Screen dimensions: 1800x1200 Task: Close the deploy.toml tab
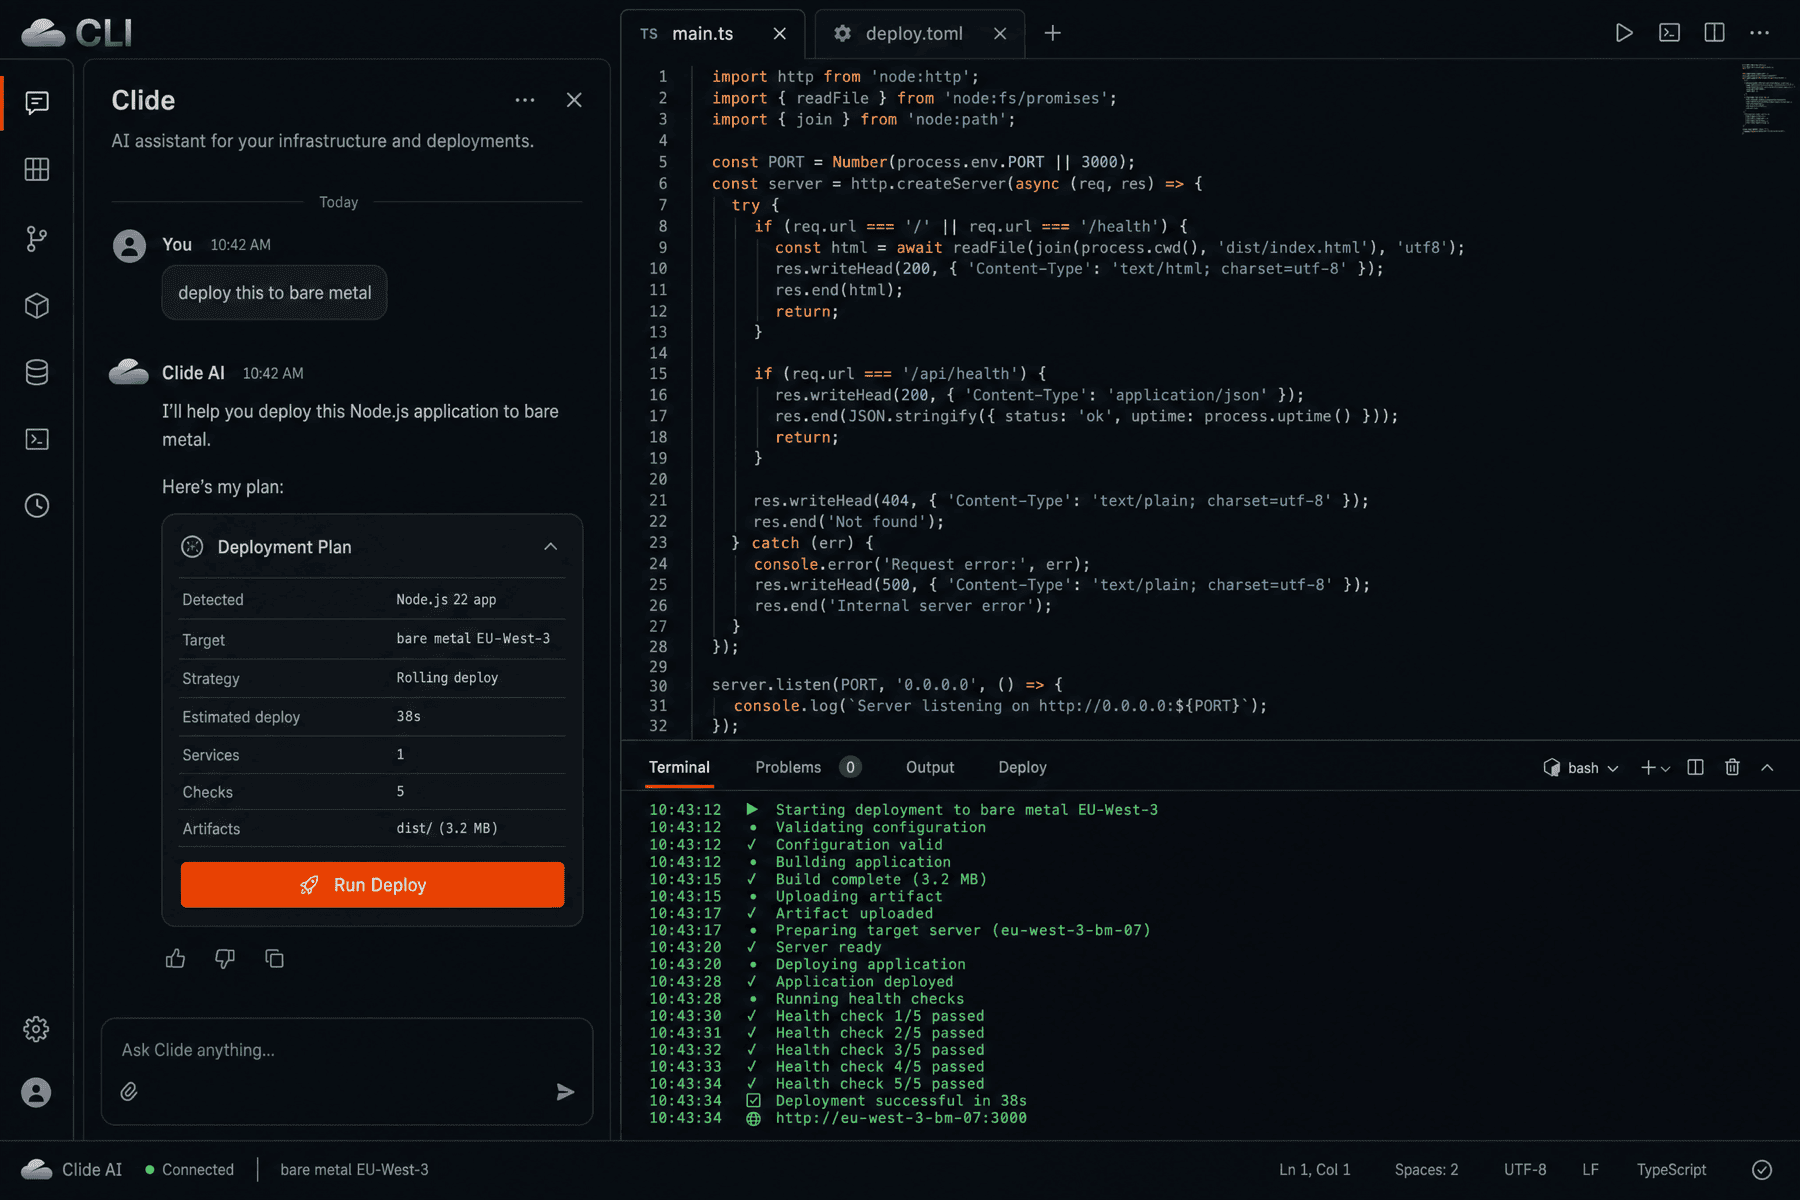pyautogui.click(x=1000, y=34)
